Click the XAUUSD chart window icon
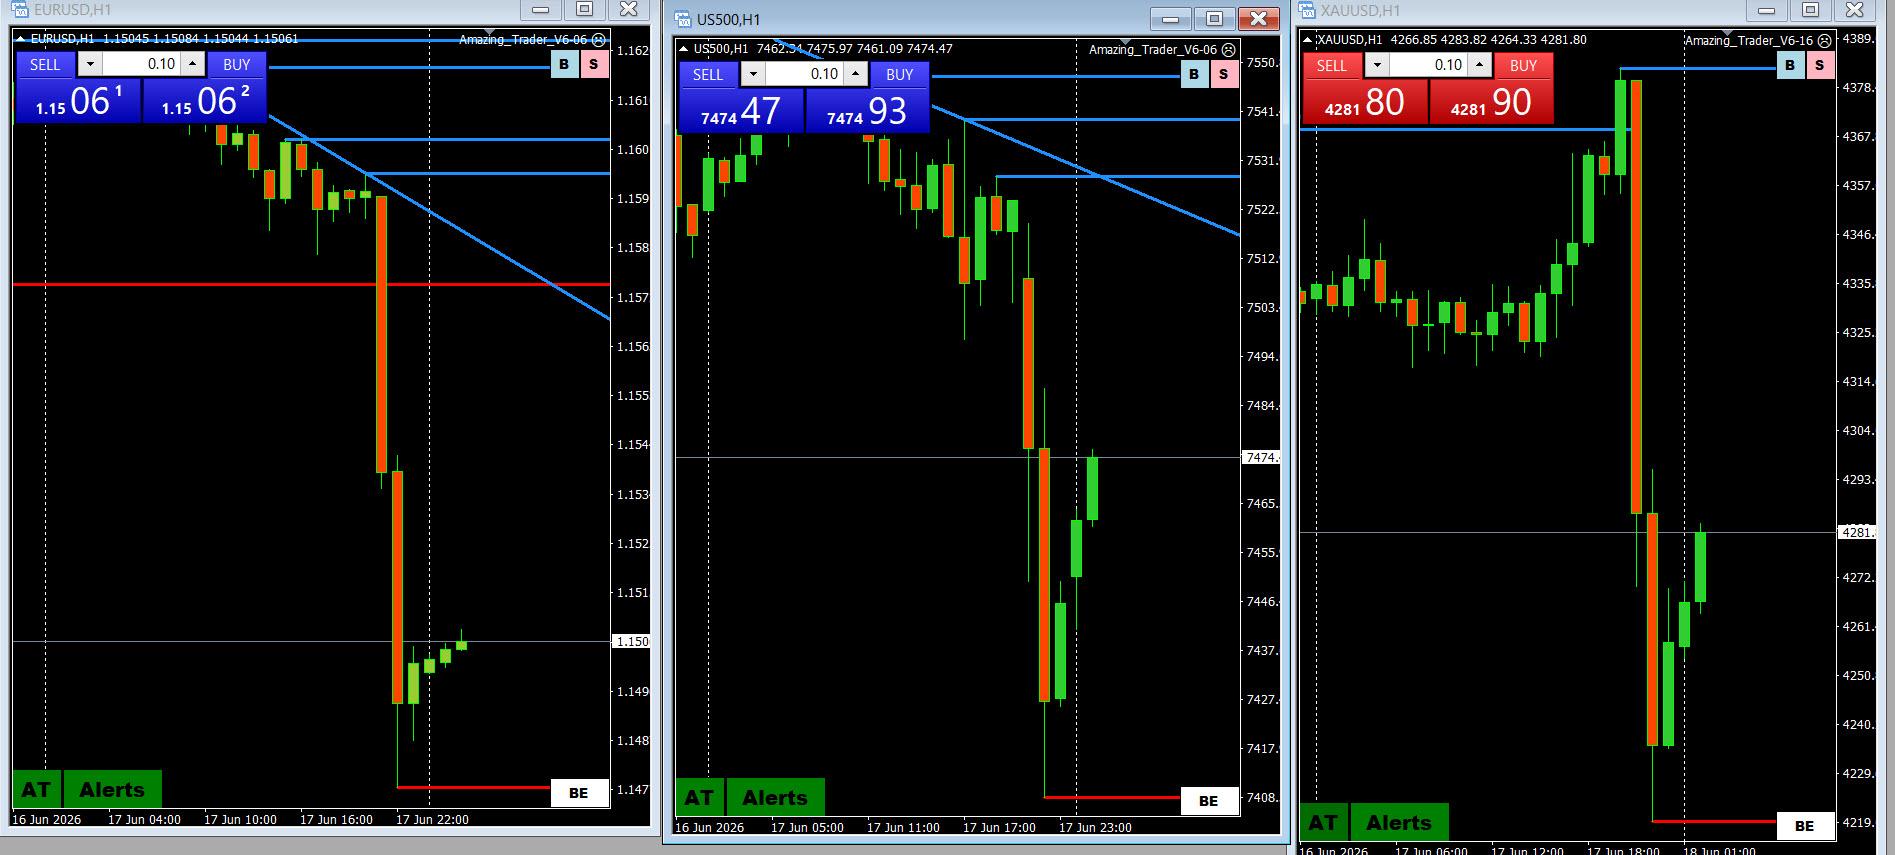 (1307, 10)
